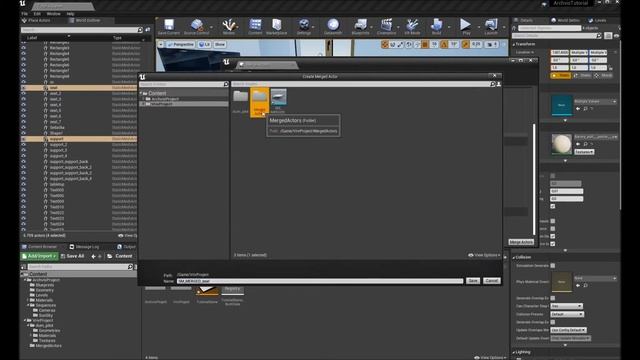Viewport: 640px width, 360px height.
Task: Click the translate gizmo icon in viewport toolbar
Action: [384, 44]
